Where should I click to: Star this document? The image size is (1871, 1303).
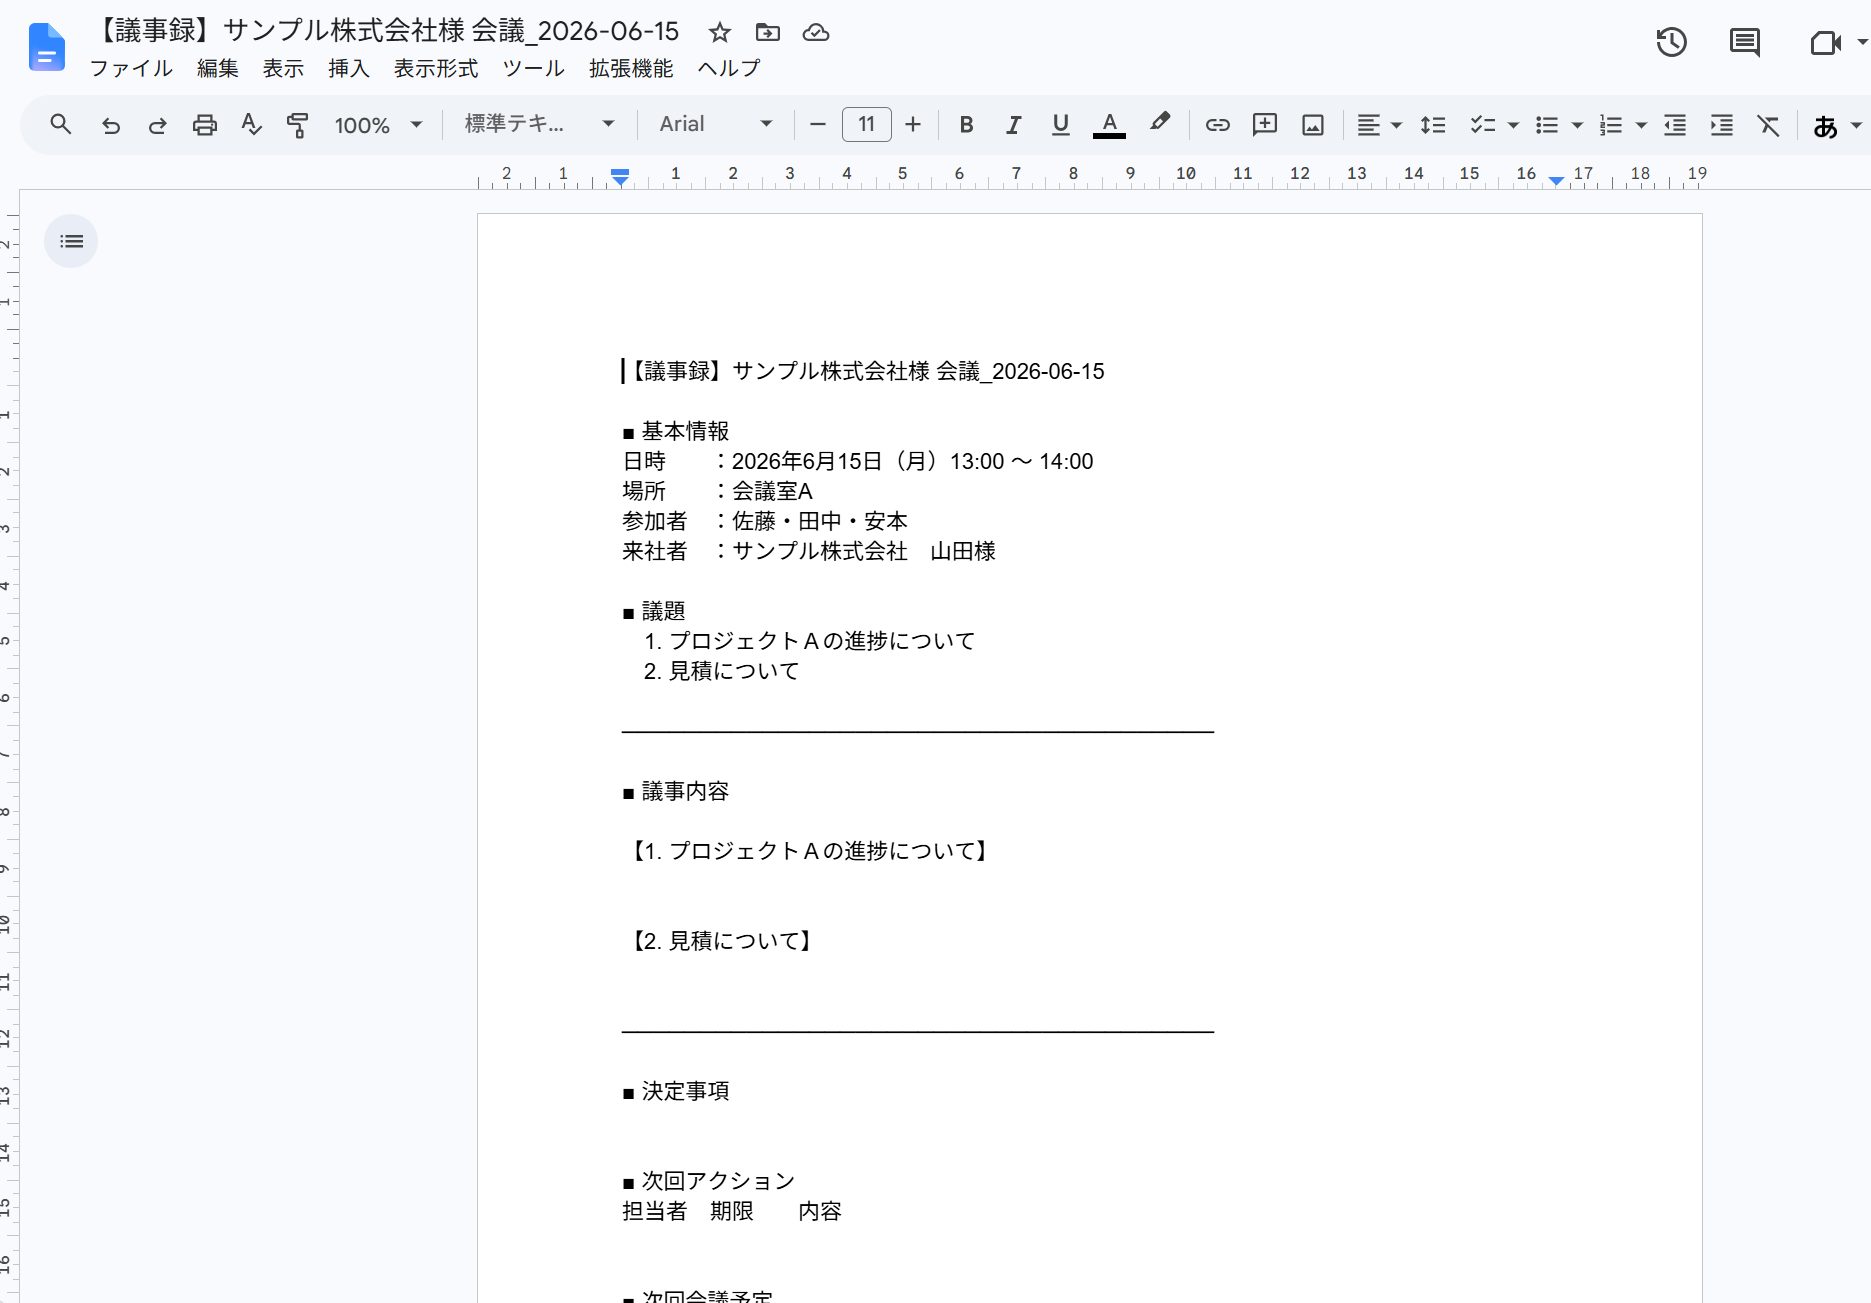point(719,33)
